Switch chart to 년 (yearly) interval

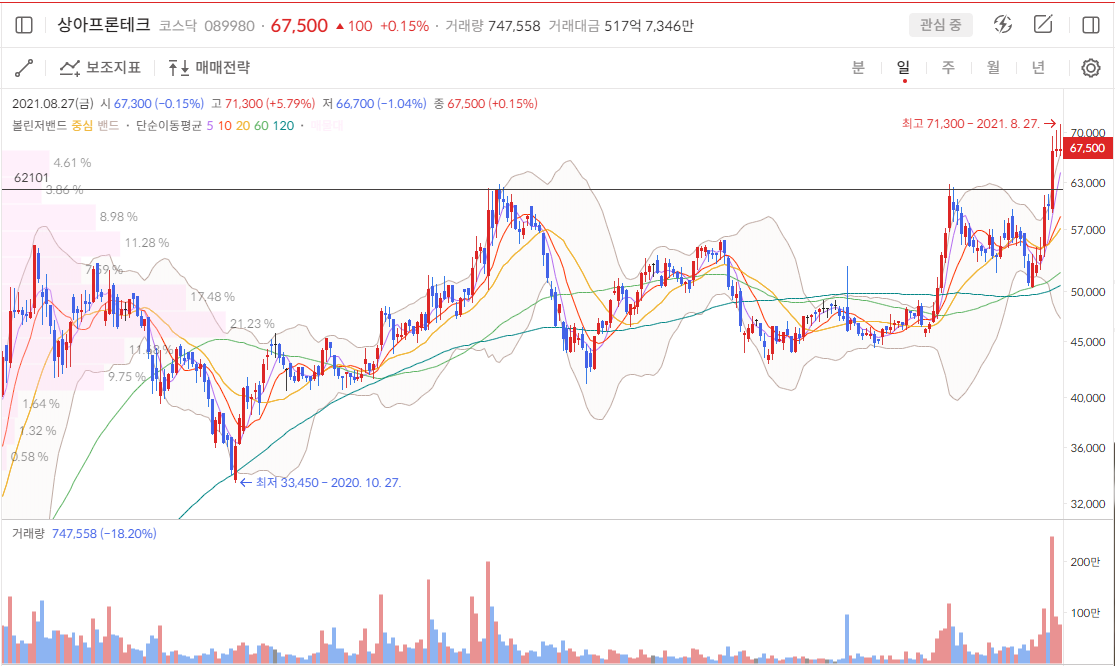(x=1038, y=68)
